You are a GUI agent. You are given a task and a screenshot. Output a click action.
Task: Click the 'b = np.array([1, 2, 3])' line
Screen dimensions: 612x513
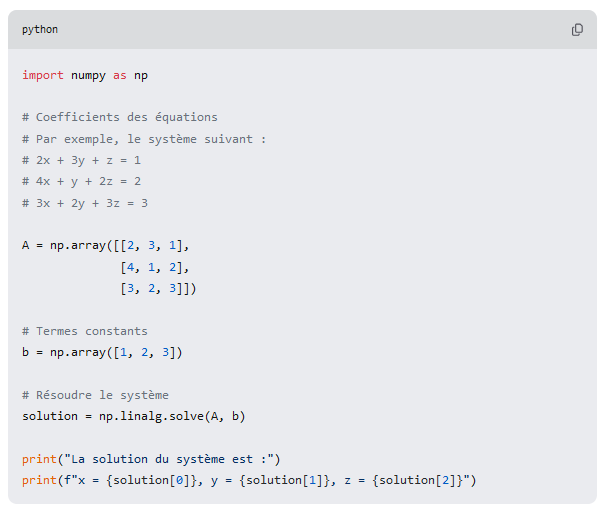pyautogui.click(x=102, y=352)
